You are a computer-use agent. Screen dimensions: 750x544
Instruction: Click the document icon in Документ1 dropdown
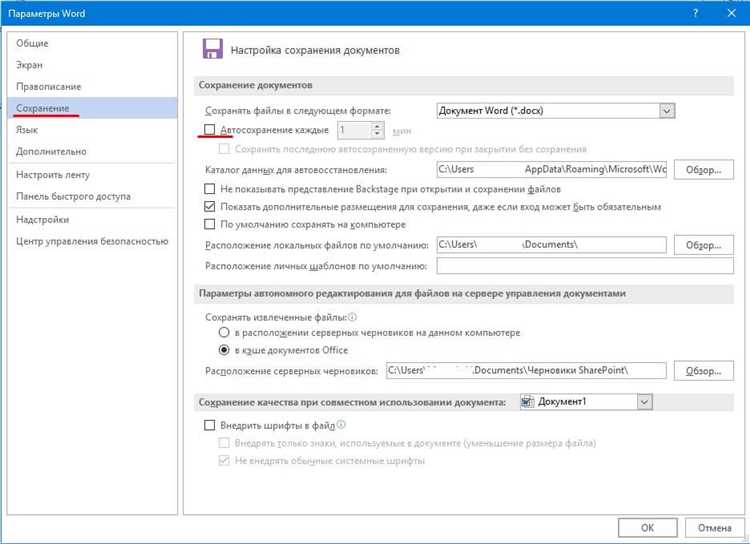tap(528, 402)
